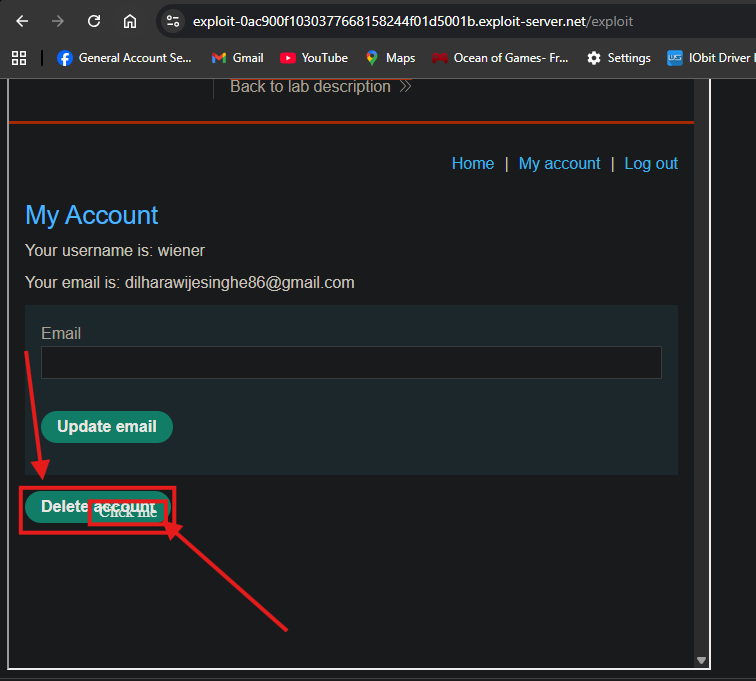Open the General Account Se... Facebook bookmark
This screenshot has width=756, height=681.
124,58
